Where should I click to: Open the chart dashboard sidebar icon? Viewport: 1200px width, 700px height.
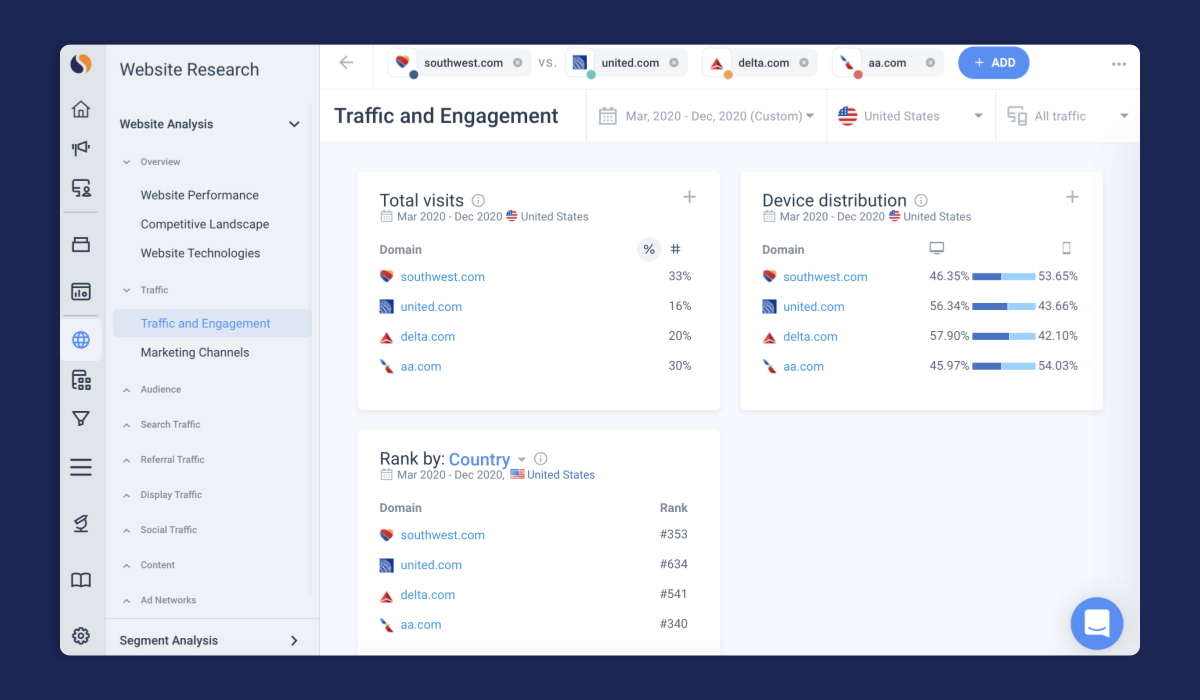tap(81, 292)
